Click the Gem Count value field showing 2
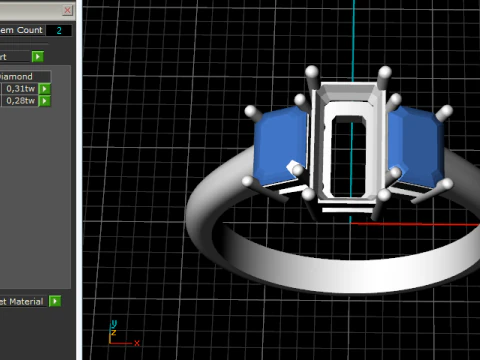 tap(59, 30)
